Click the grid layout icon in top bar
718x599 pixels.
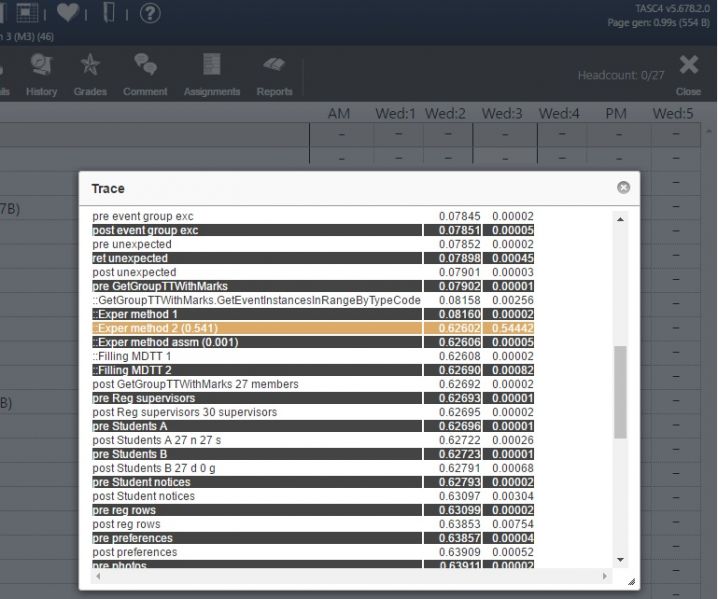29,13
